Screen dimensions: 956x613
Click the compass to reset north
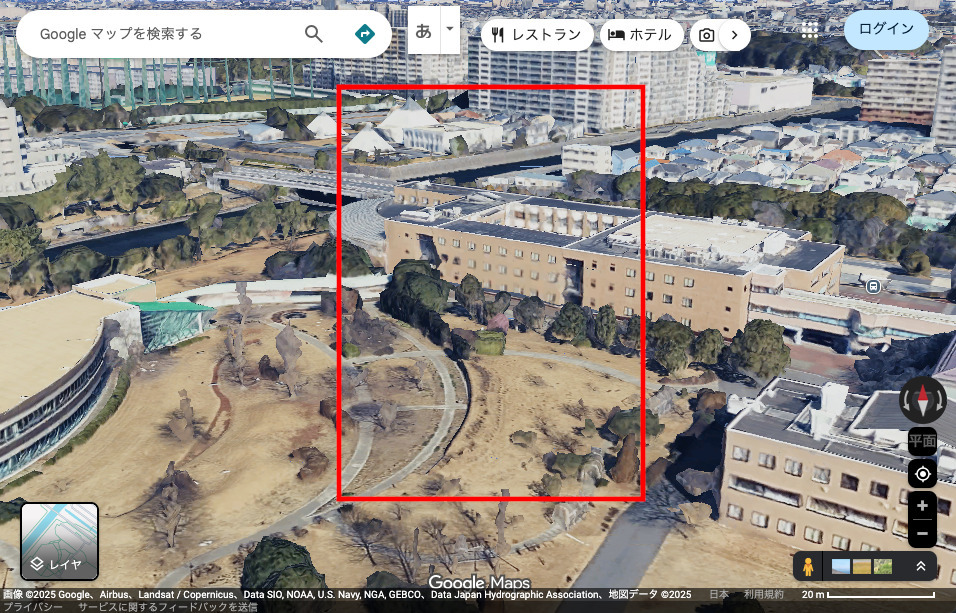coord(922,400)
